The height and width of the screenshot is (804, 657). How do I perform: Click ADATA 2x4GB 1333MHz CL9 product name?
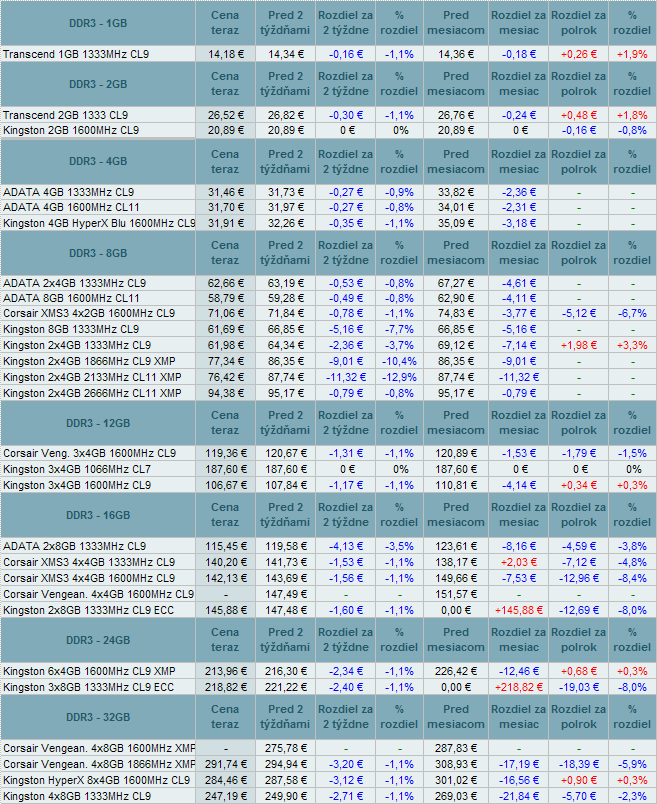[x=74, y=283]
